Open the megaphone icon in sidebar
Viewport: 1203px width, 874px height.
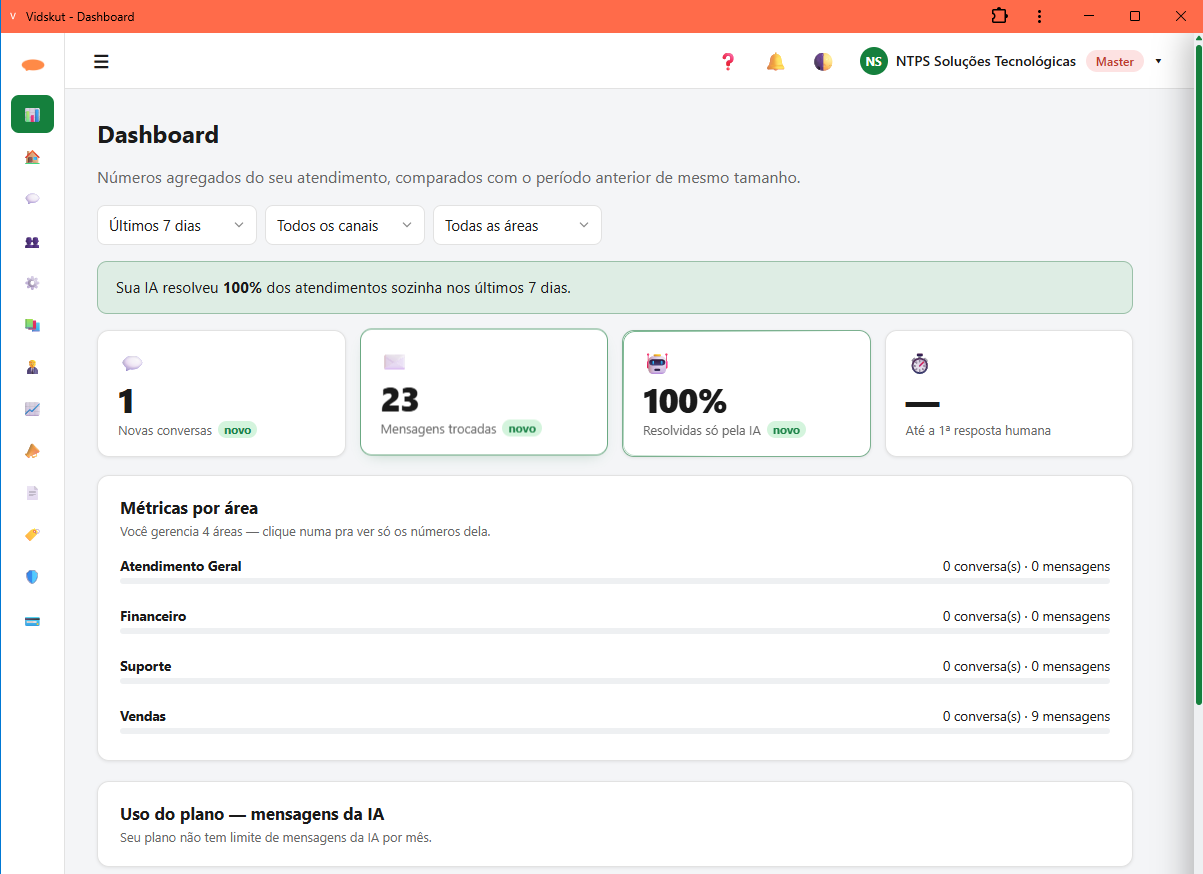tap(32, 451)
